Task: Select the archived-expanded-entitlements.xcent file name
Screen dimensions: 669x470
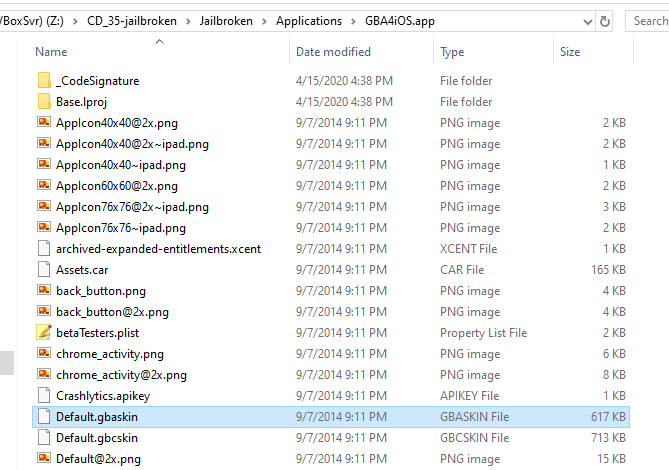Action: tap(159, 249)
